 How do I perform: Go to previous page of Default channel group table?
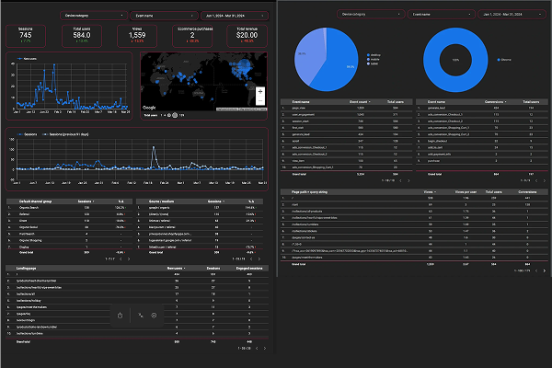pyautogui.click(x=121, y=259)
